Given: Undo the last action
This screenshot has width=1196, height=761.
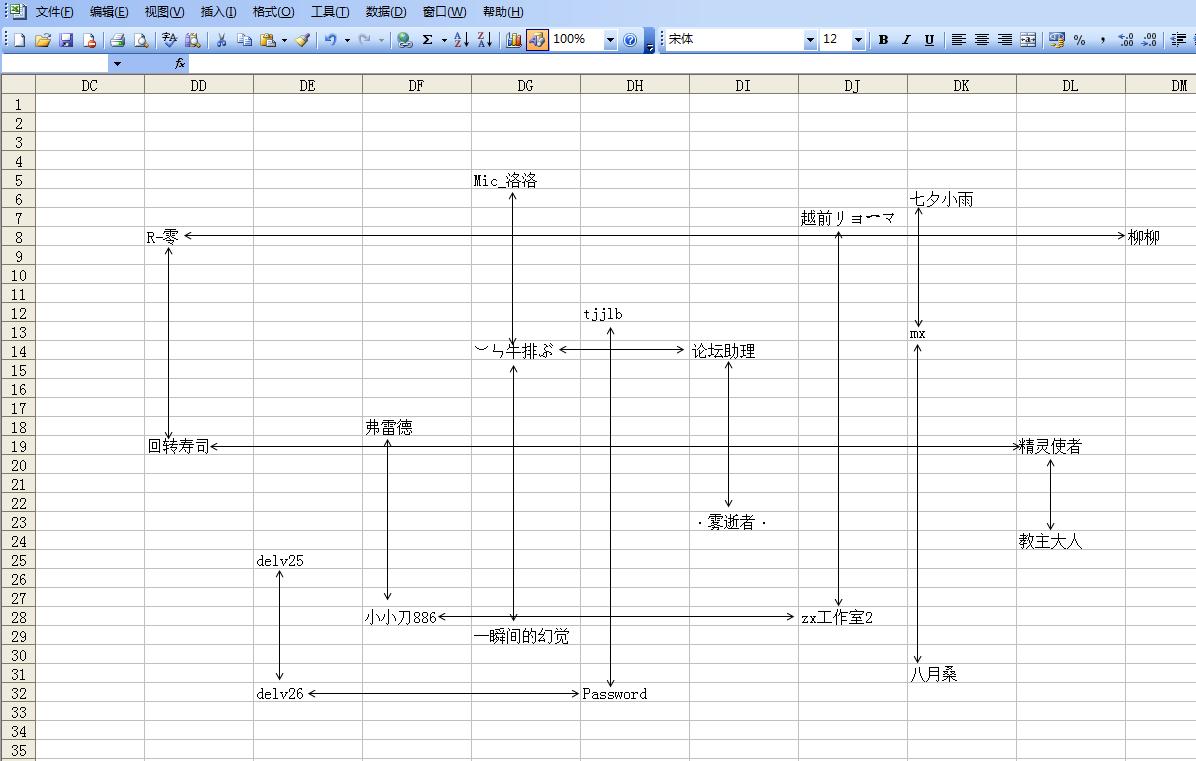Looking at the screenshot, I should [330, 40].
